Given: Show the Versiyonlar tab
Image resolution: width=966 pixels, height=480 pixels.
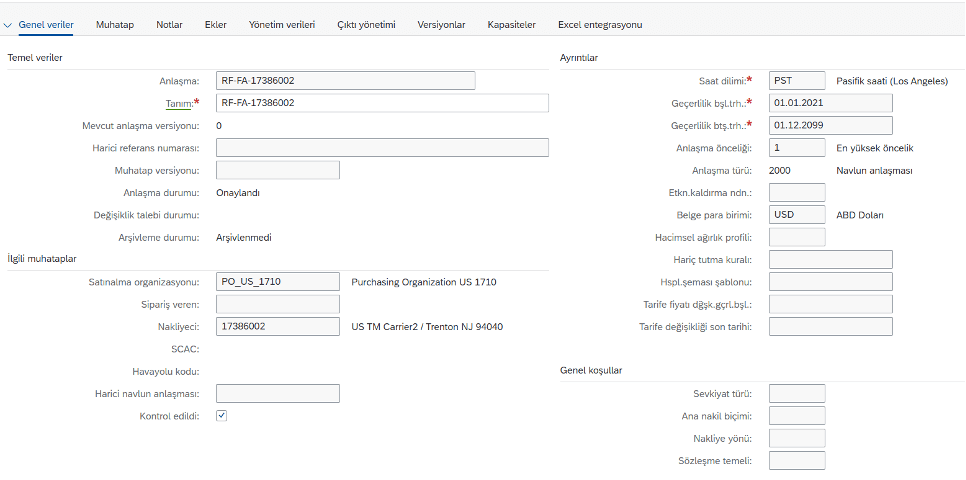Looking at the screenshot, I should click(441, 24).
